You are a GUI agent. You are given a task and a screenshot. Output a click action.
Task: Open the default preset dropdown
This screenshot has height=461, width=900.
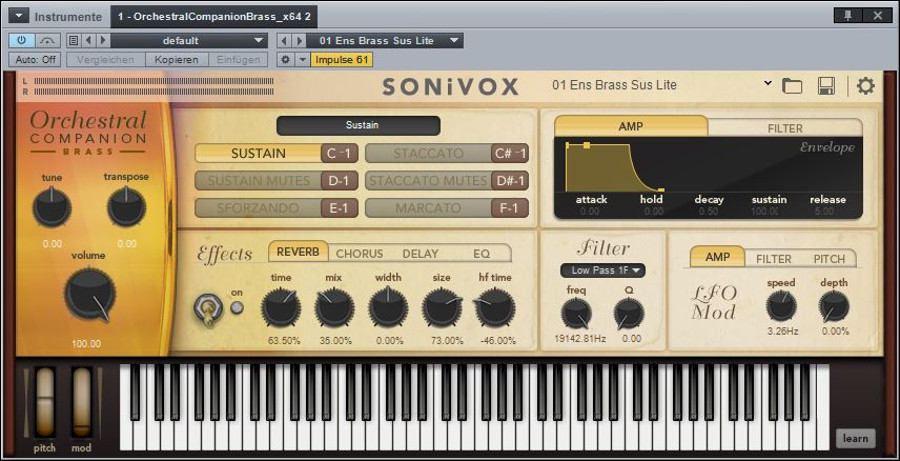(189, 41)
